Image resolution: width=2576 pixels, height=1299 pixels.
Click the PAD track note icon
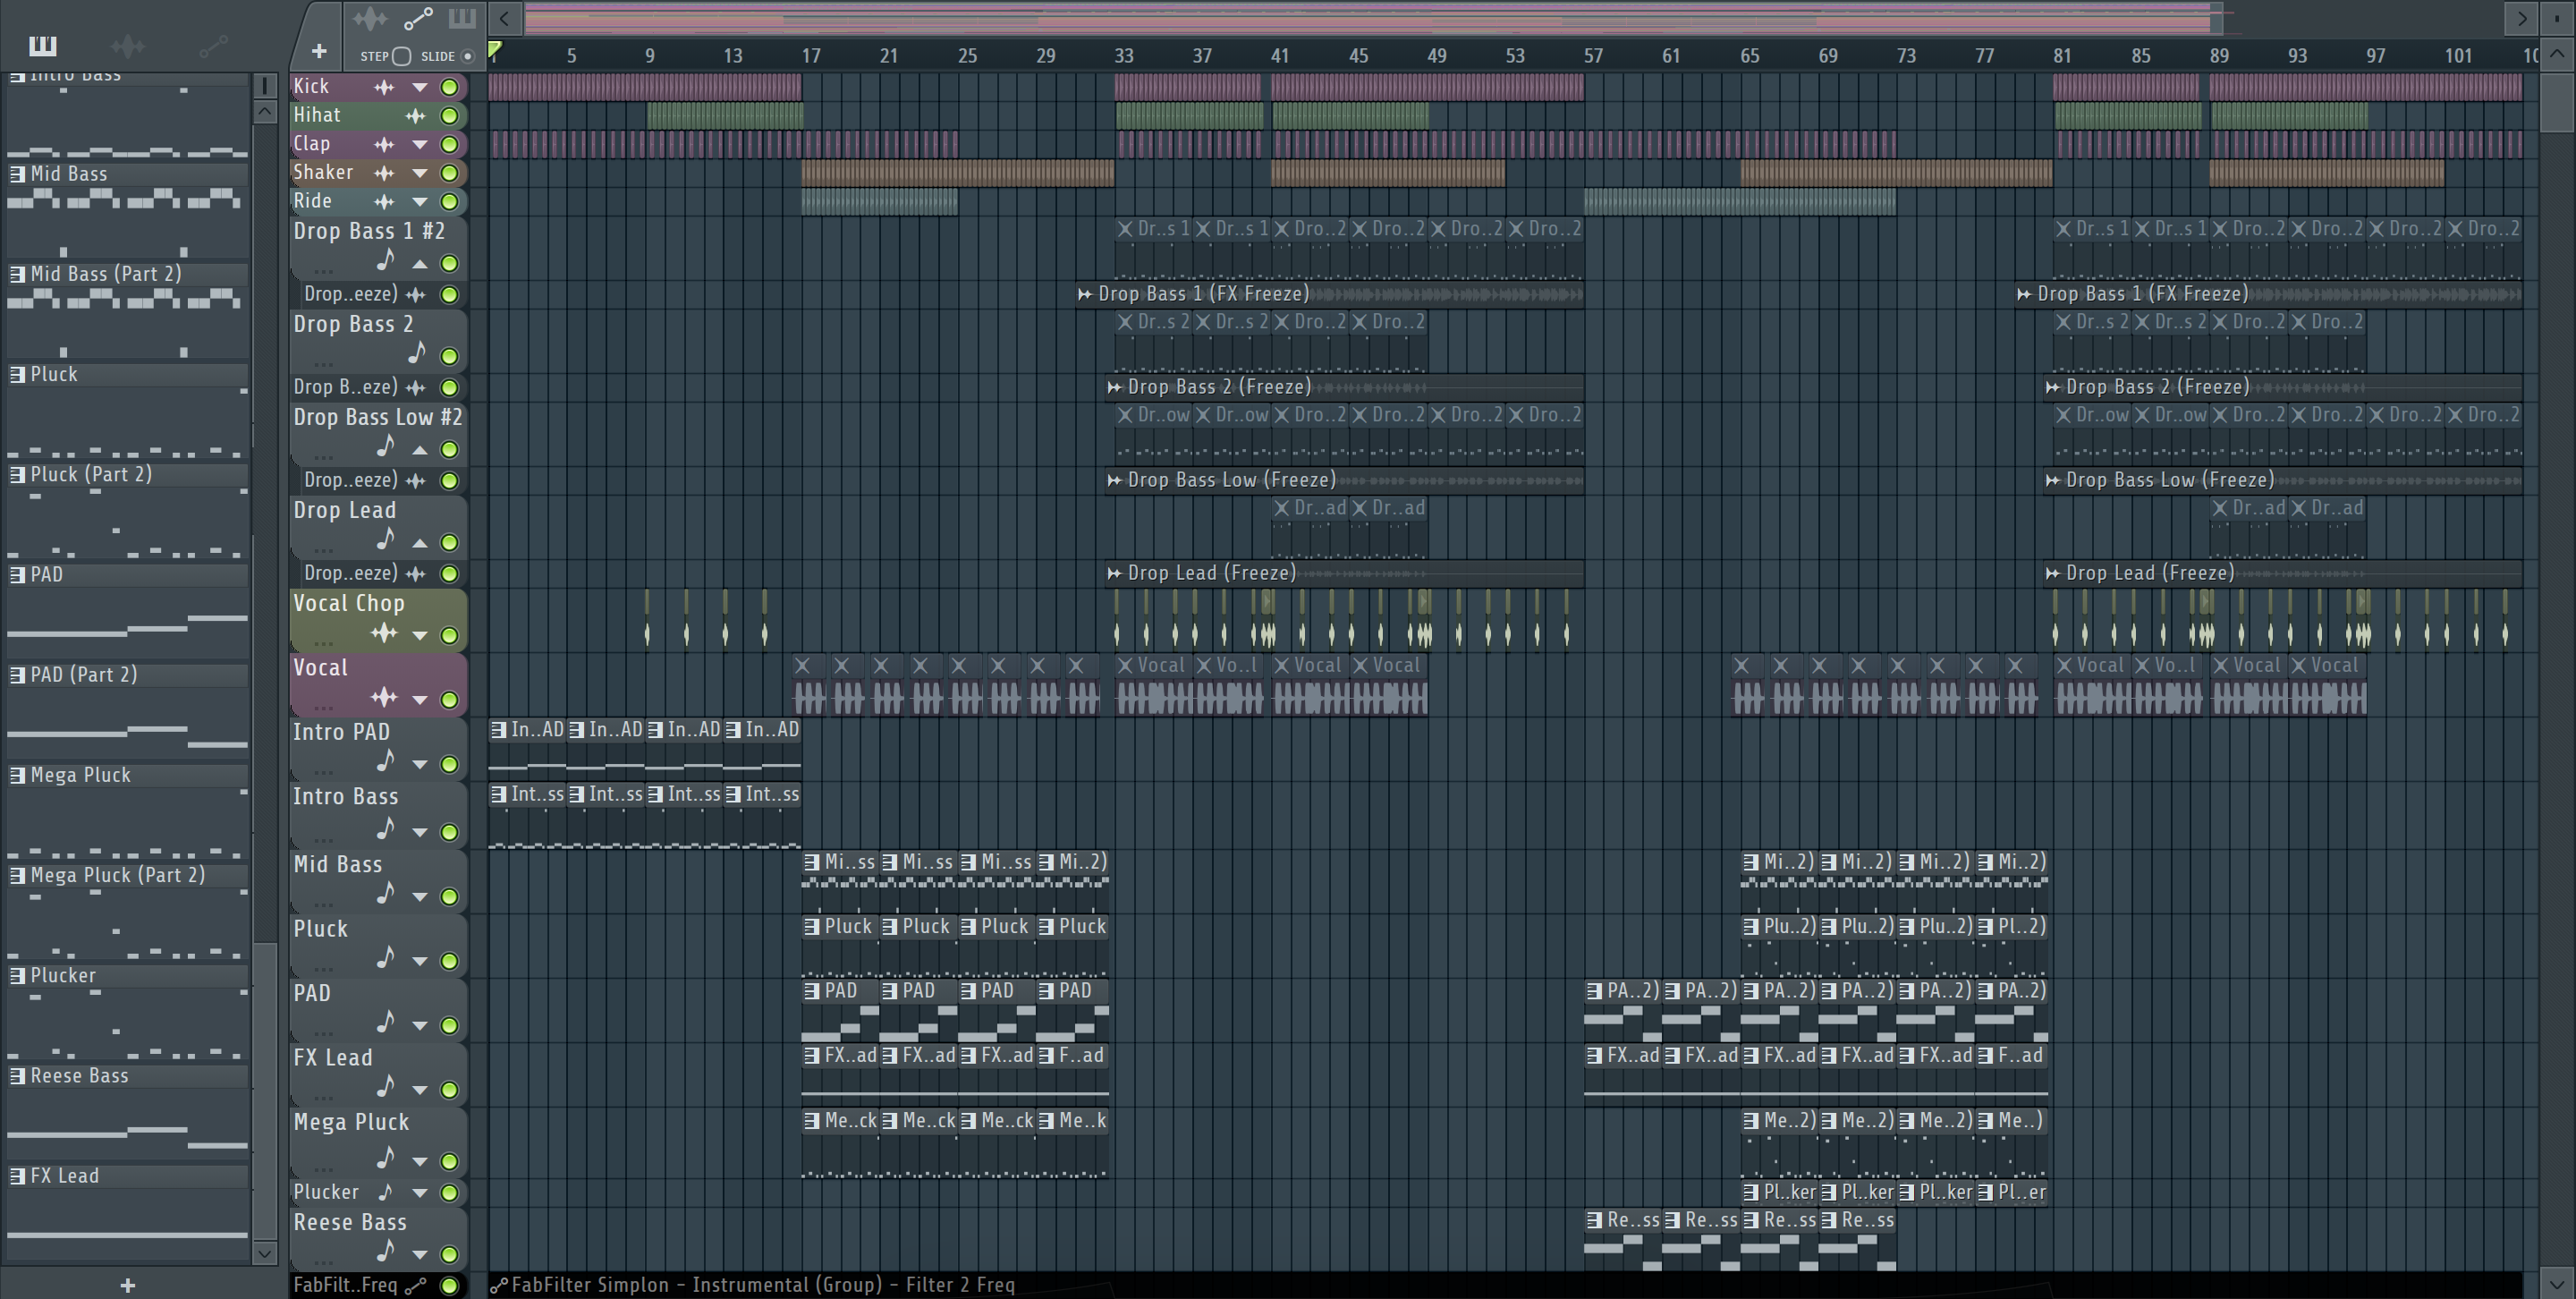point(386,1022)
